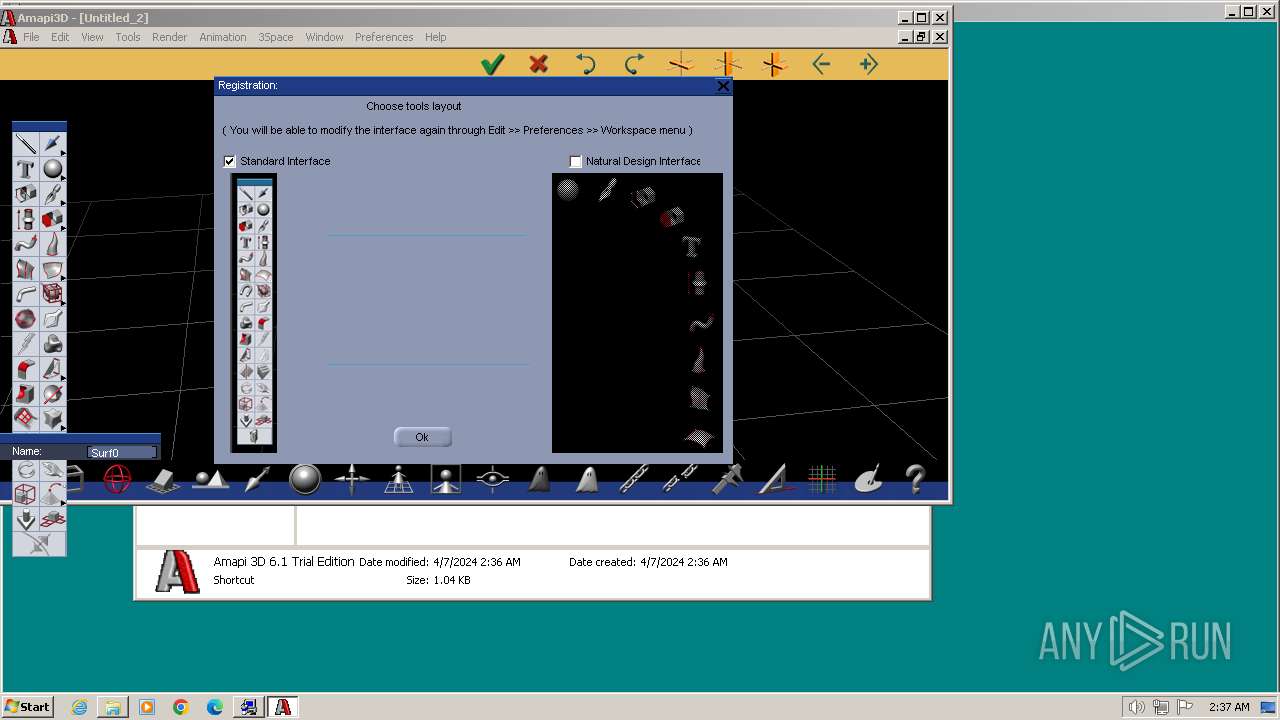Viewport: 1280px width, 720px height.
Task: Click the dark ghost icon in bottom bar
Action: click(539, 480)
